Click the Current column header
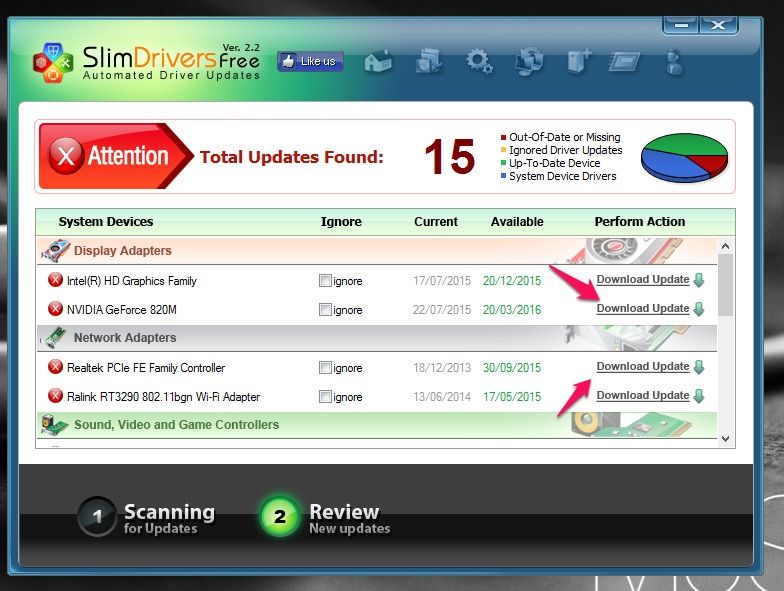This screenshot has height=591, width=784. pos(436,222)
